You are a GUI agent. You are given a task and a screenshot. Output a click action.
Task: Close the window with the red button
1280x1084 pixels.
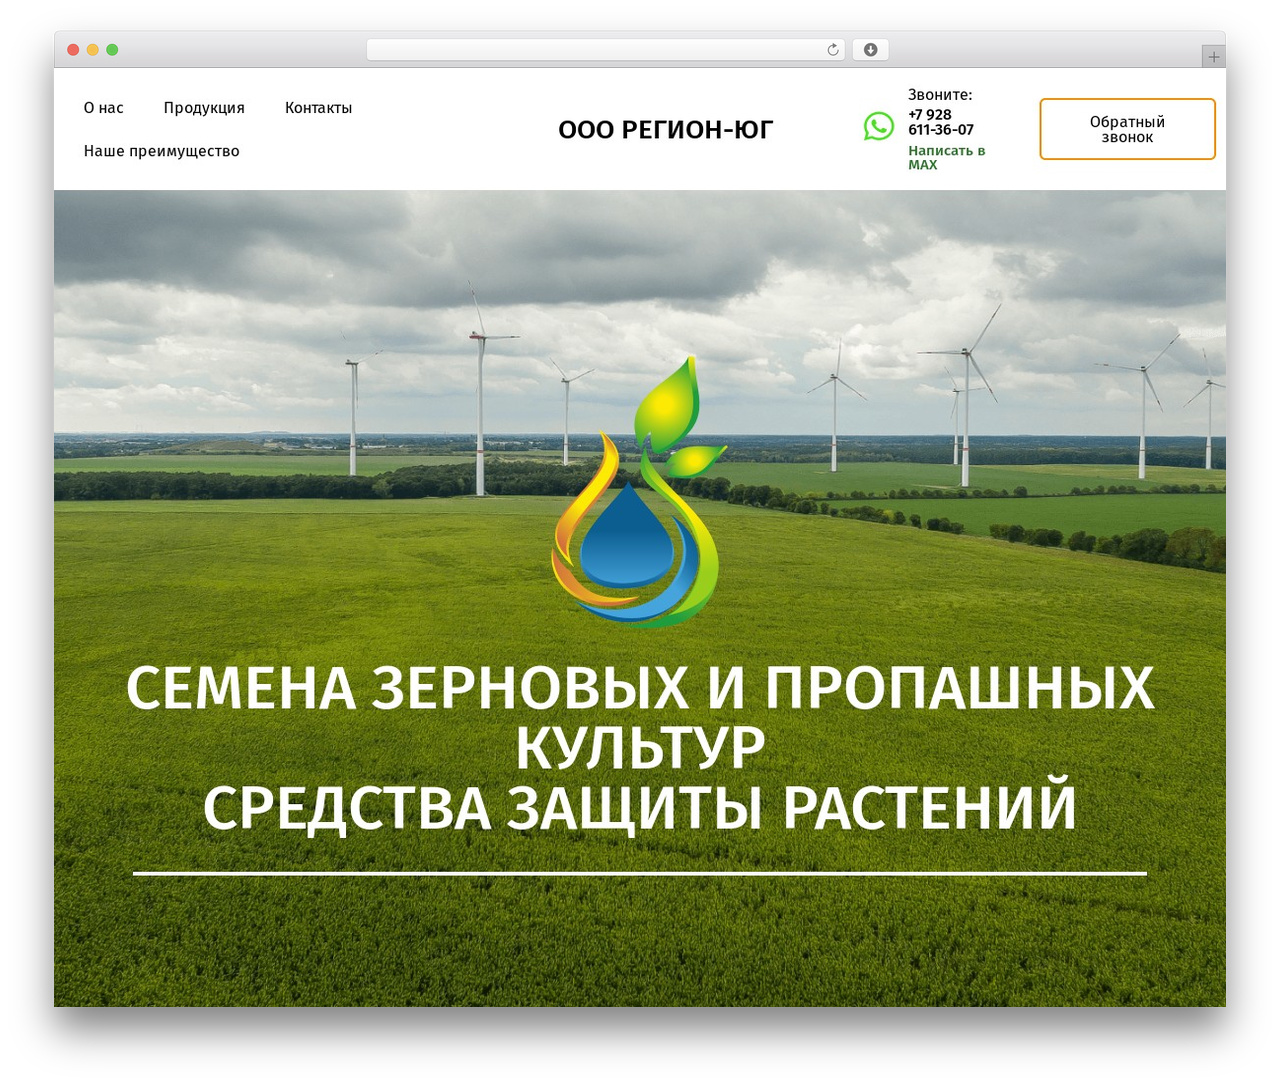73,50
